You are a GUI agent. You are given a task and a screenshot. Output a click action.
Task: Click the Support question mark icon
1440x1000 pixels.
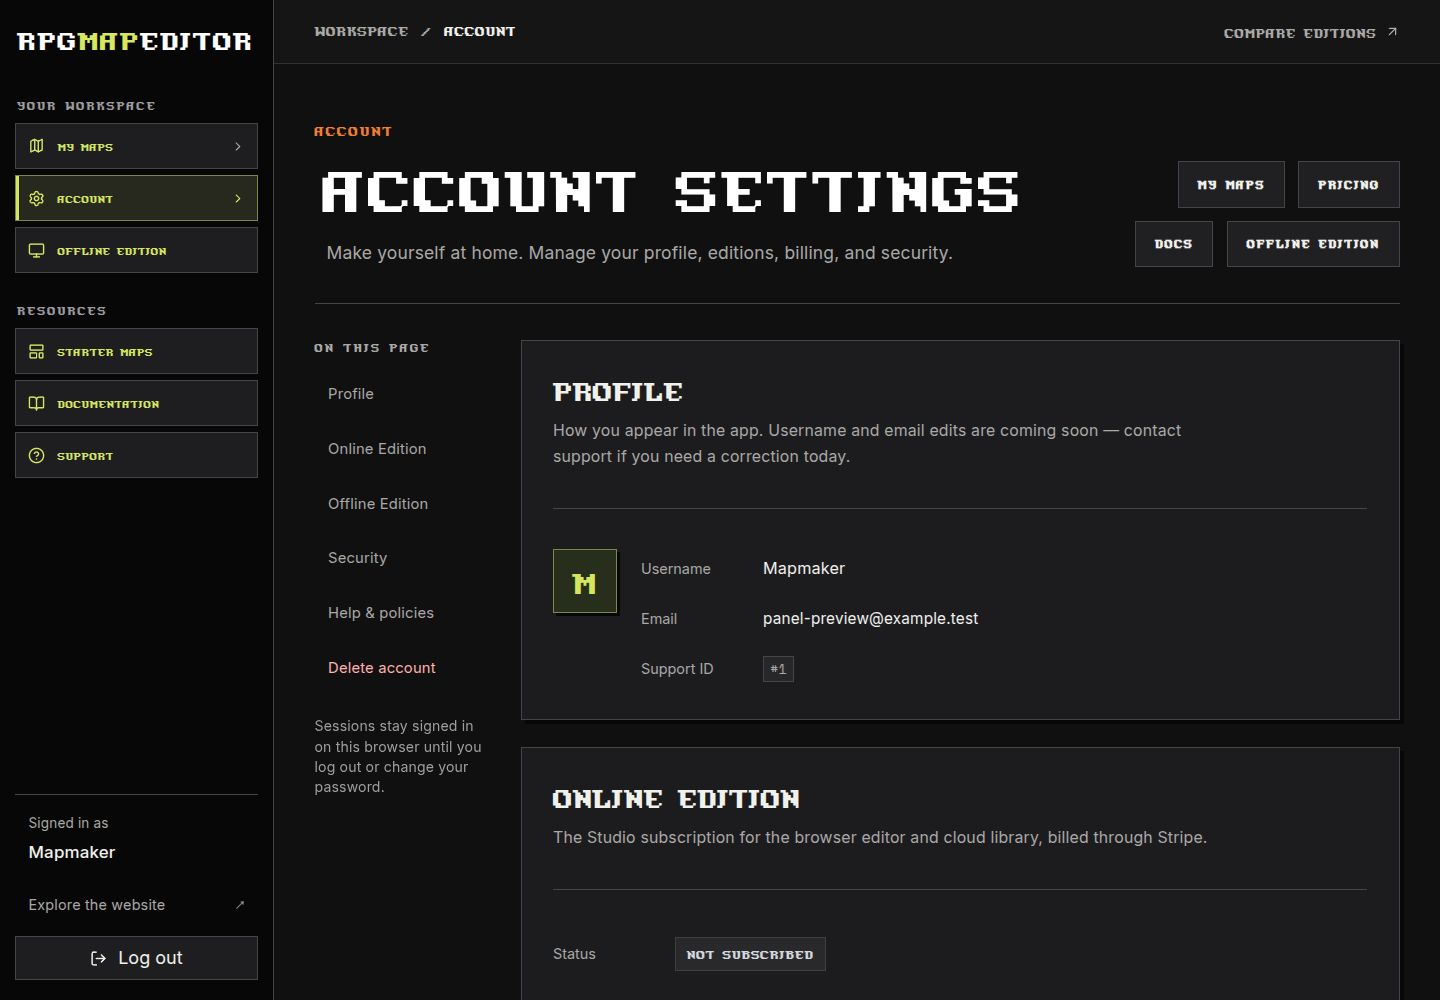pos(37,455)
